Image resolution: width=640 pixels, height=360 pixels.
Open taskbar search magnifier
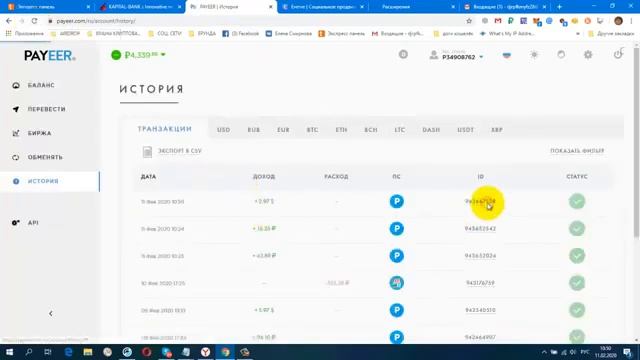pyautogui.click(x=29, y=352)
